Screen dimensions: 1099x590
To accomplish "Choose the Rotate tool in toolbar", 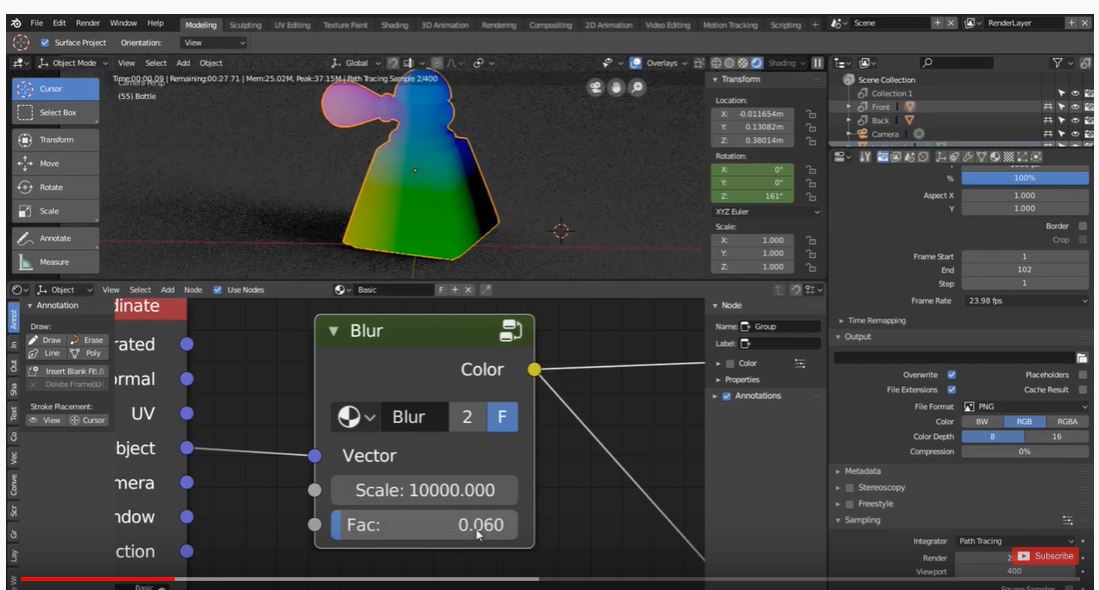I will tap(55, 187).
